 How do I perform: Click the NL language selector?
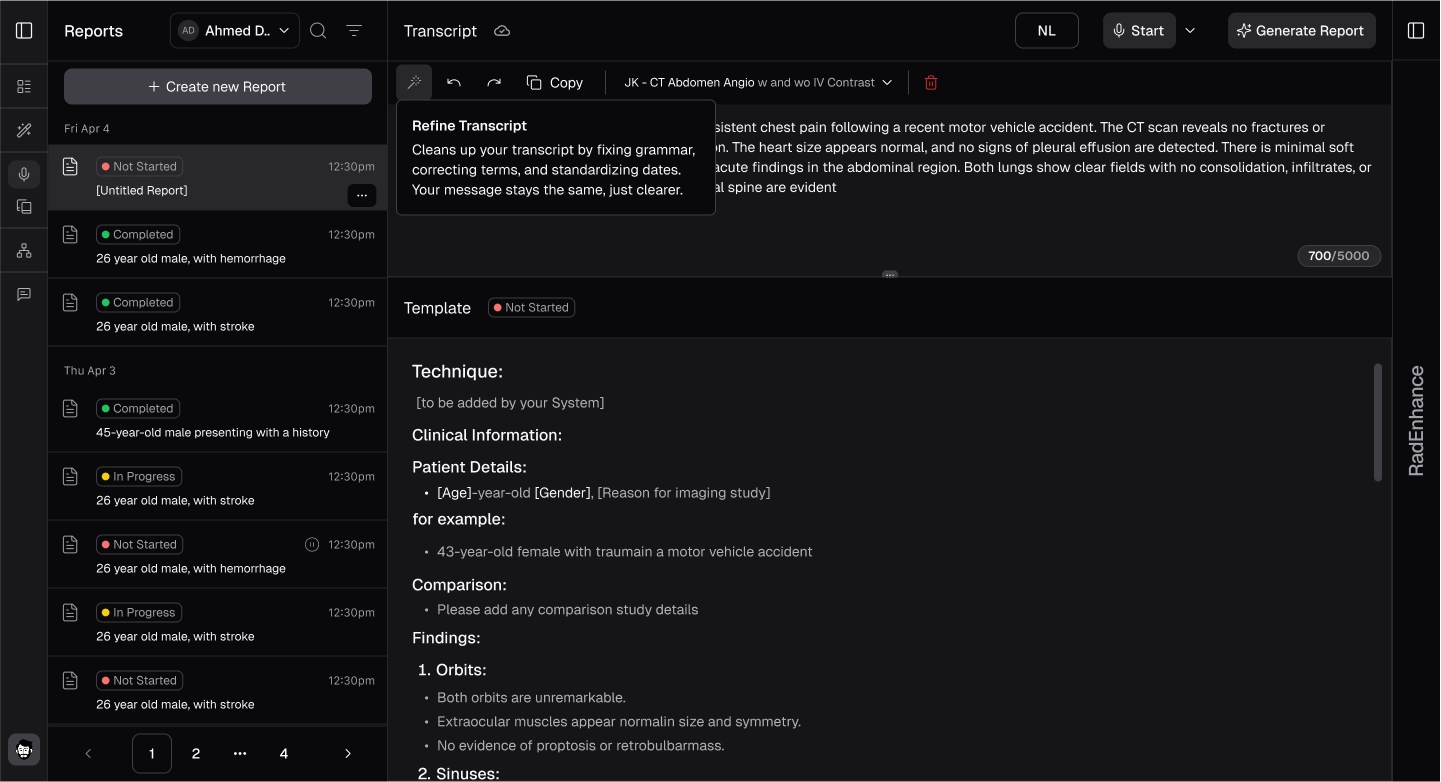click(1047, 31)
